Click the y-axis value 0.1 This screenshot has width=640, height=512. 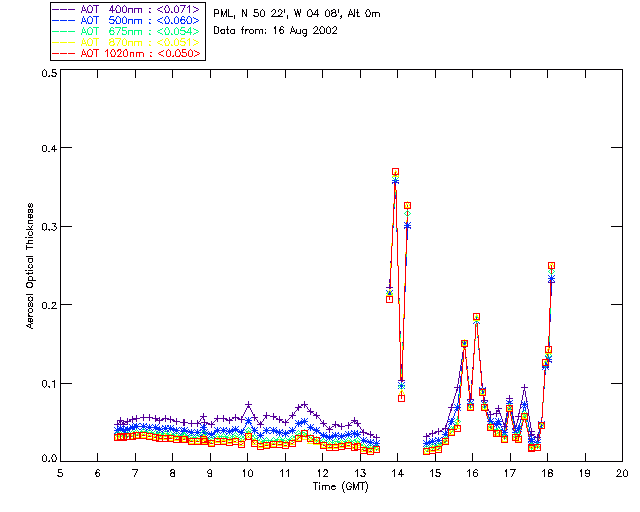(49, 384)
